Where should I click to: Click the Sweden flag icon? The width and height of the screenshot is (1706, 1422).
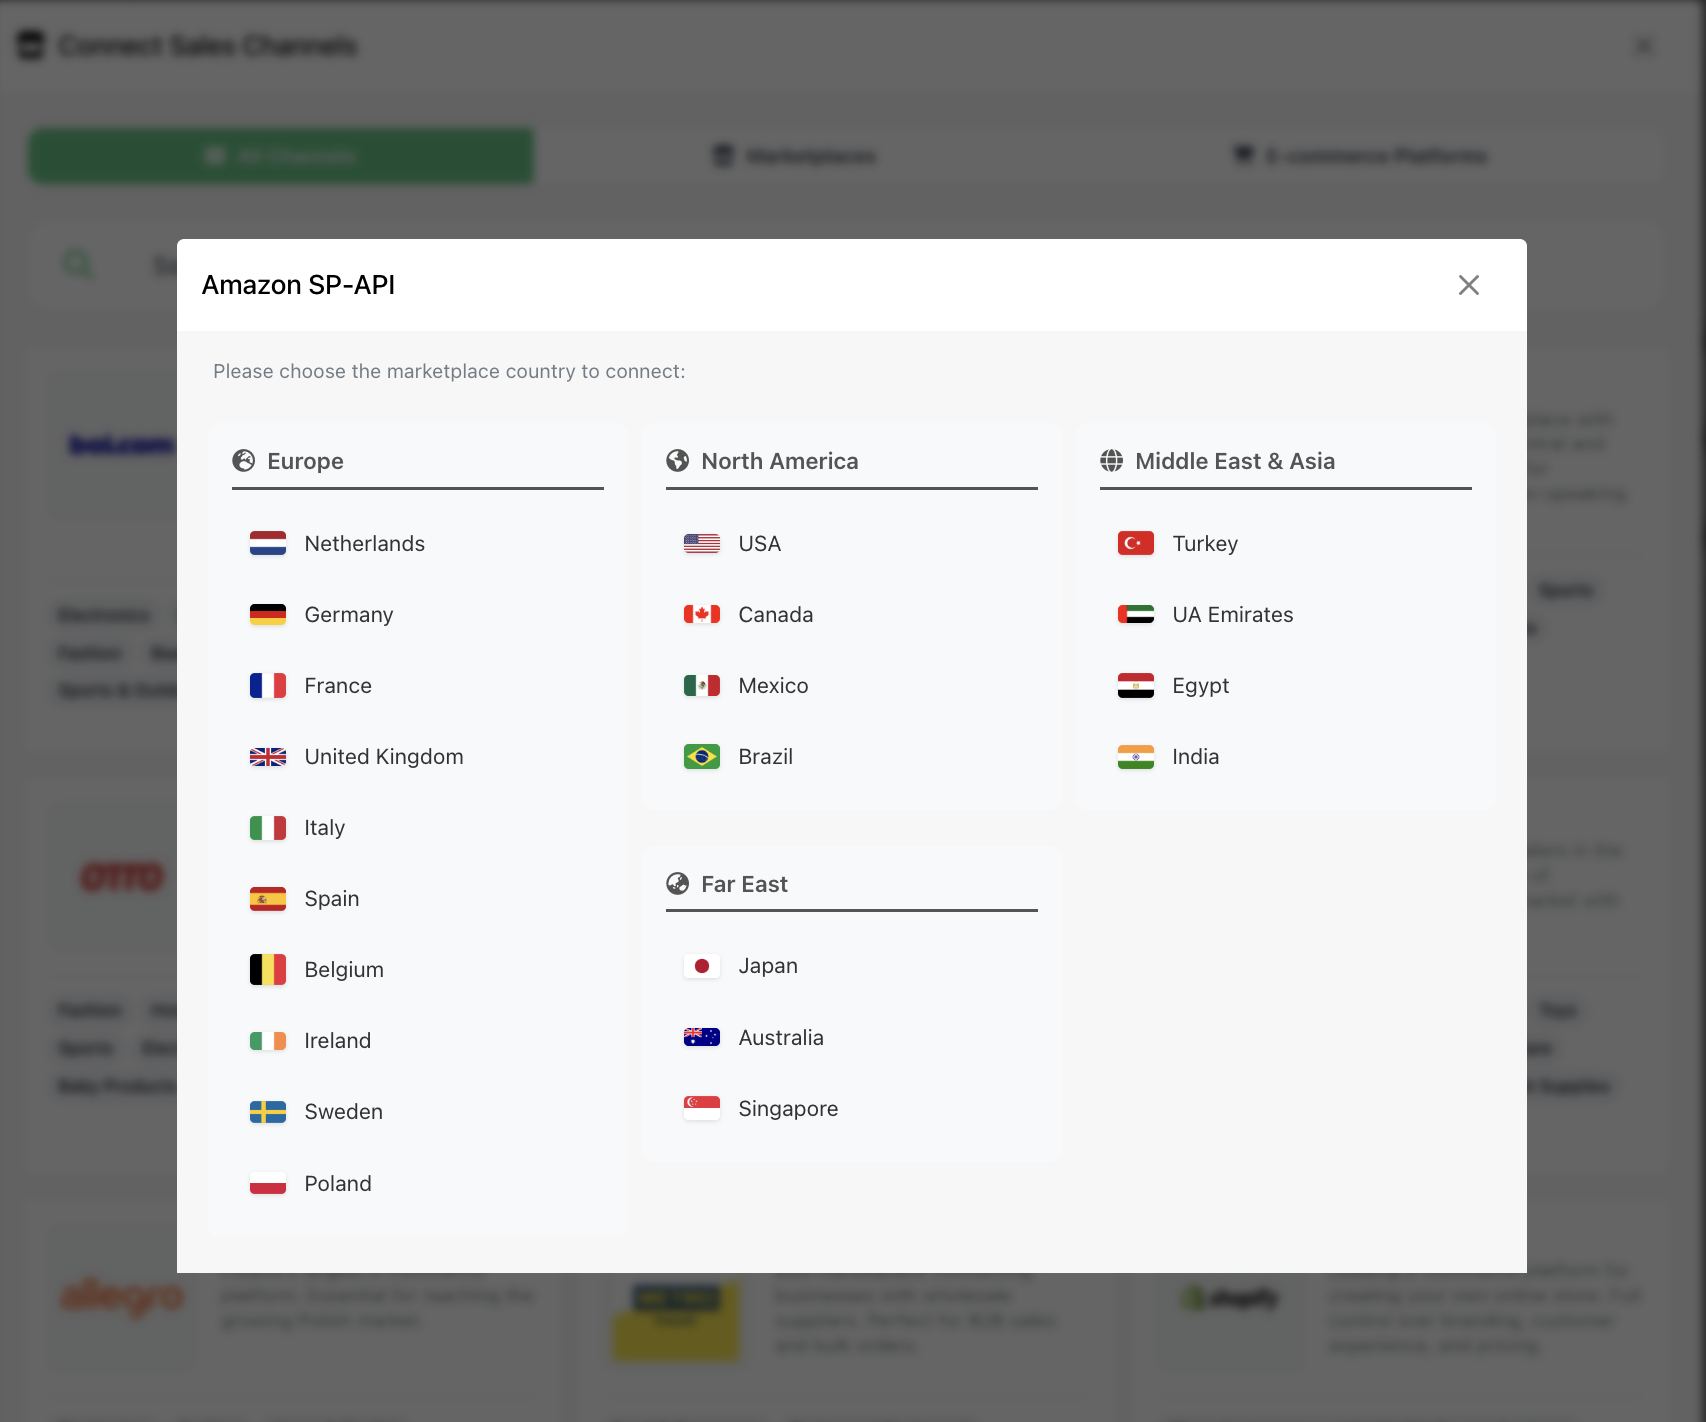tap(267, 1112)
